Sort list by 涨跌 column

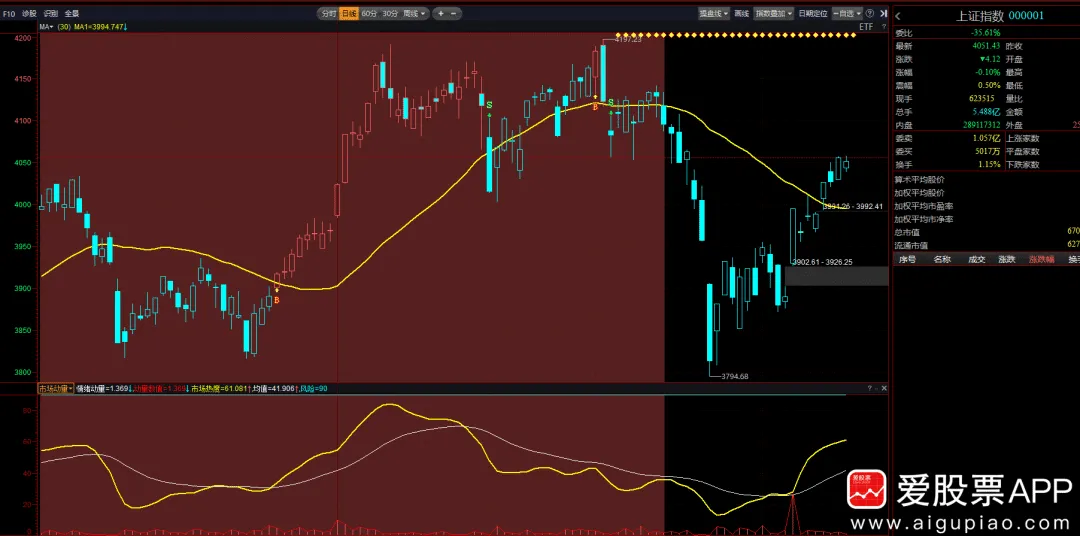pyautogui.click(x=1007, y=259)
